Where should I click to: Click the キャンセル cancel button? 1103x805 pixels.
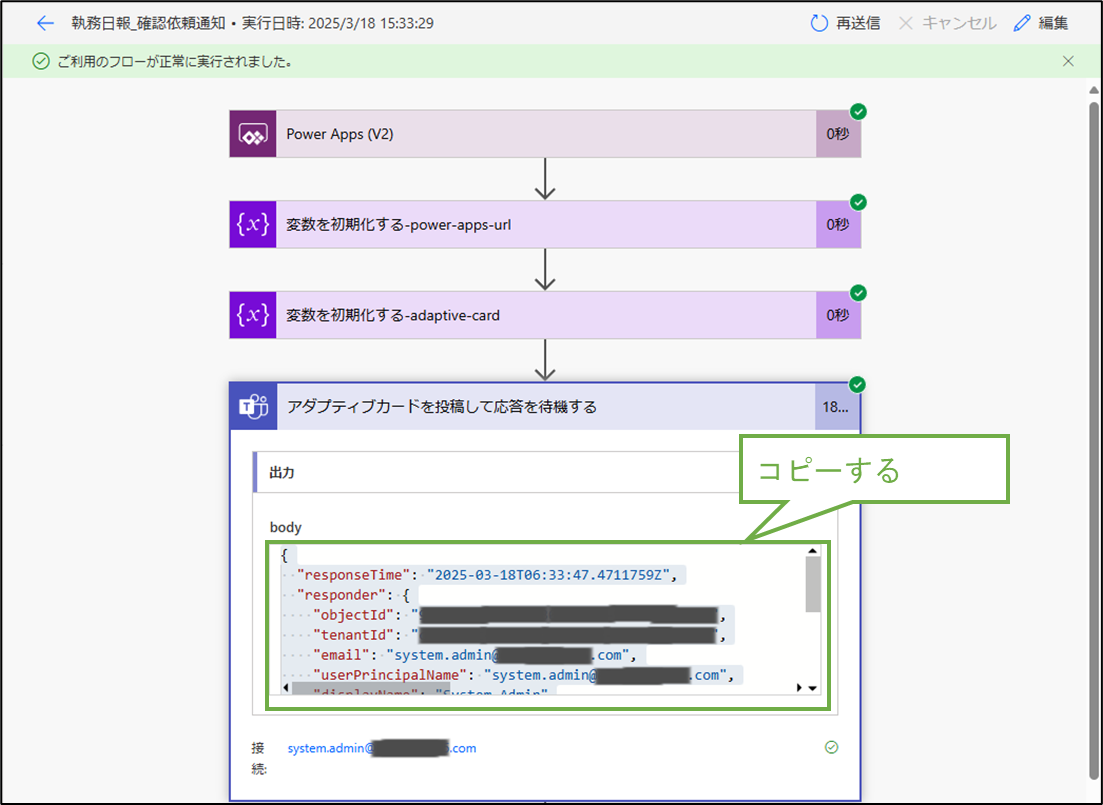pyautogui.click(x=948, y=23)
